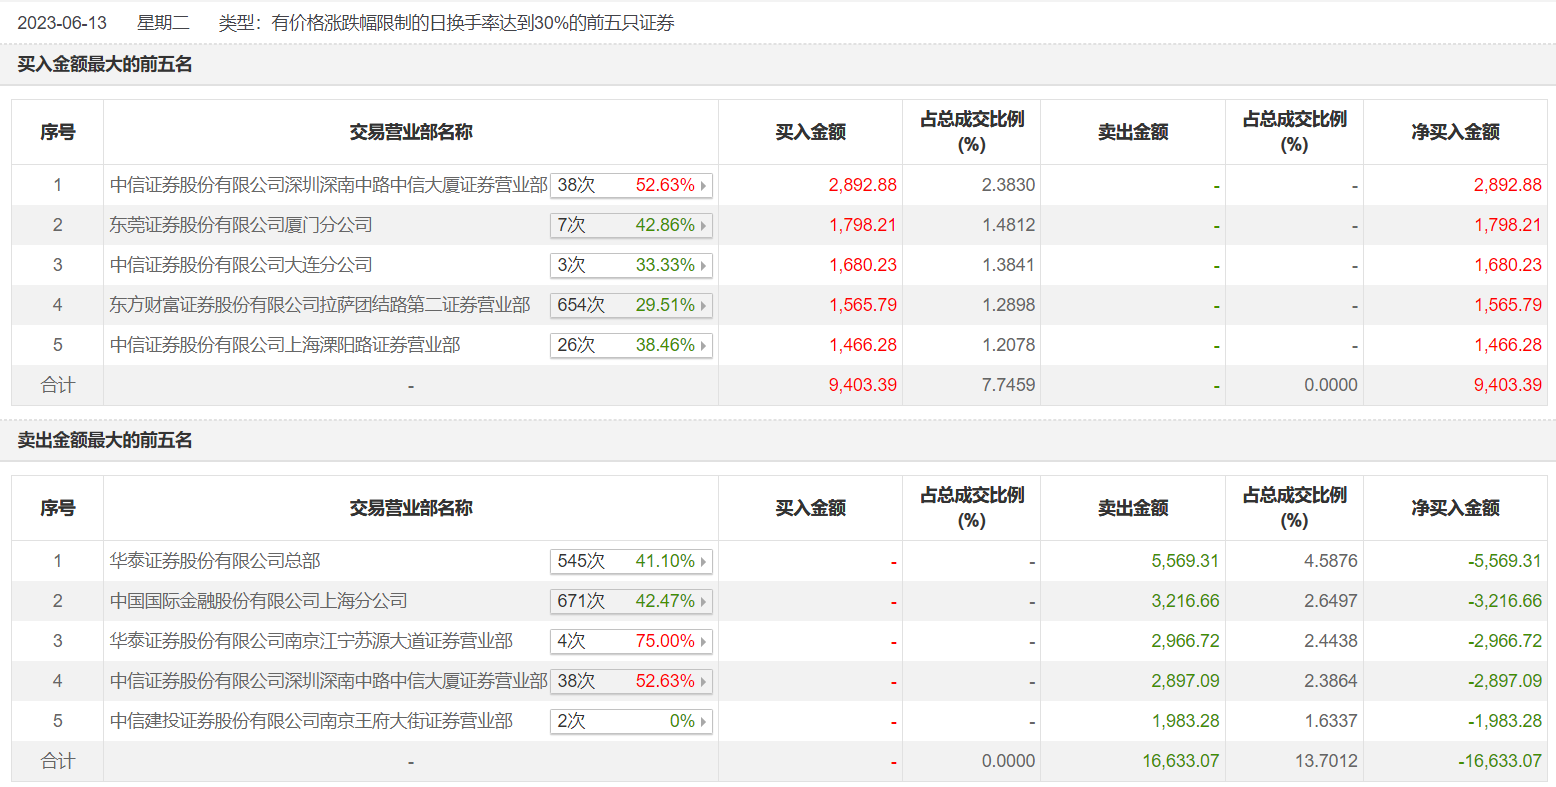Select the ratio value 2.3830
Screen dimensions: 1556x787
[1008, 185]
